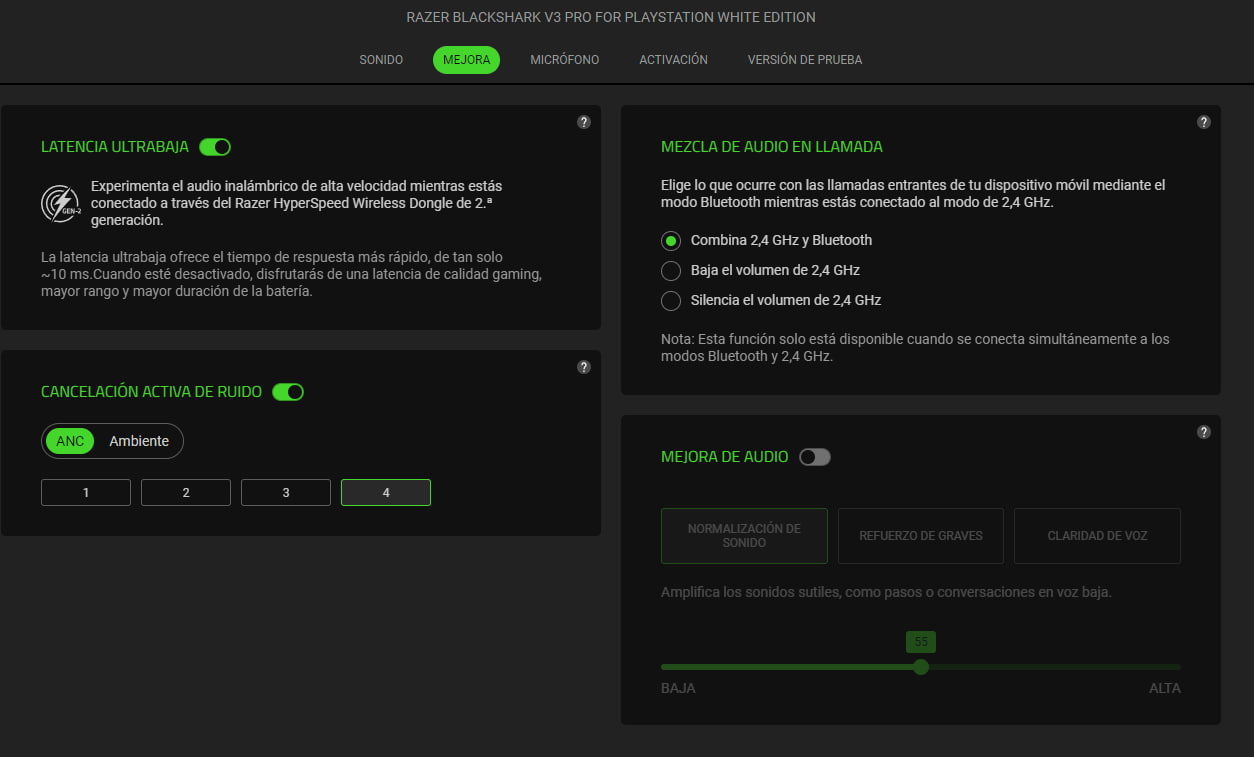Enable the Mejora de Audio switch
Screen dimensions: 1254x757
[x=815, y=457]
